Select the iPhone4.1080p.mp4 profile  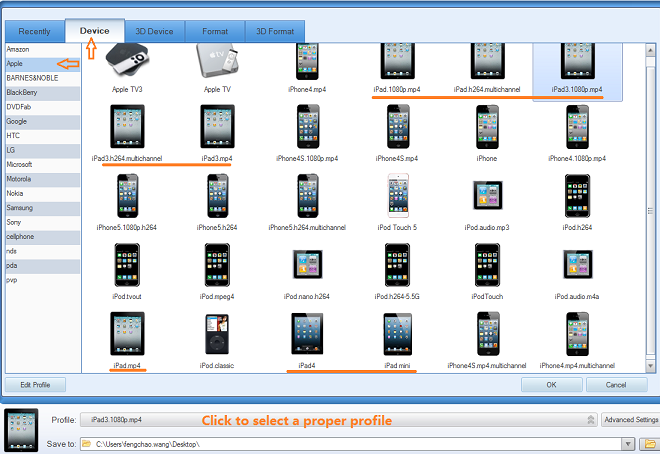coord(578,127)
